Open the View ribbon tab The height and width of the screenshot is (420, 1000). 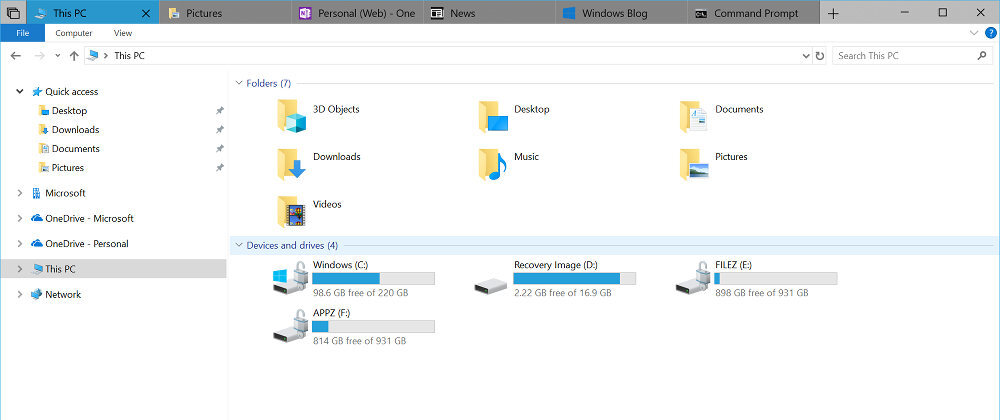[x=123, y=33]
